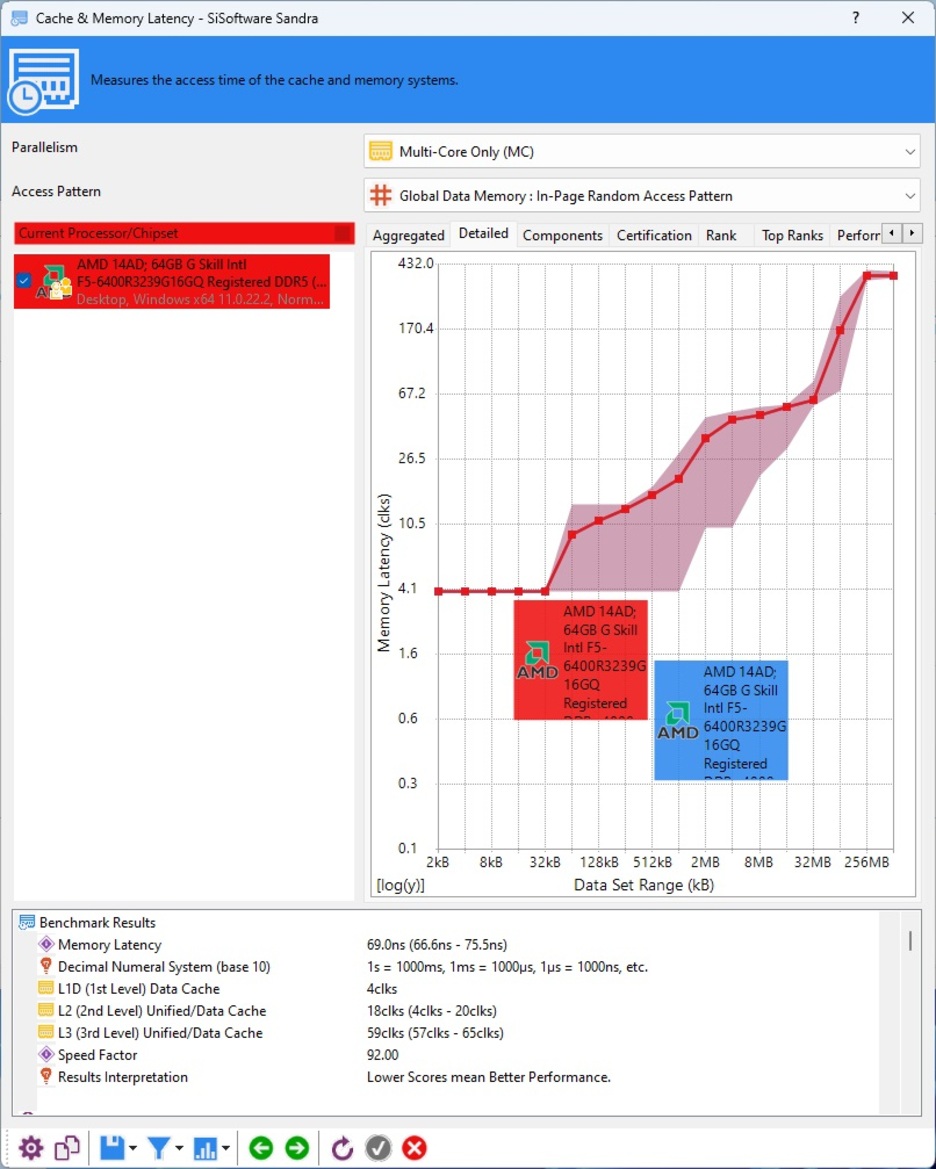Go to the Certification tab
936x1169 pixels.
(x=654, y=235)
